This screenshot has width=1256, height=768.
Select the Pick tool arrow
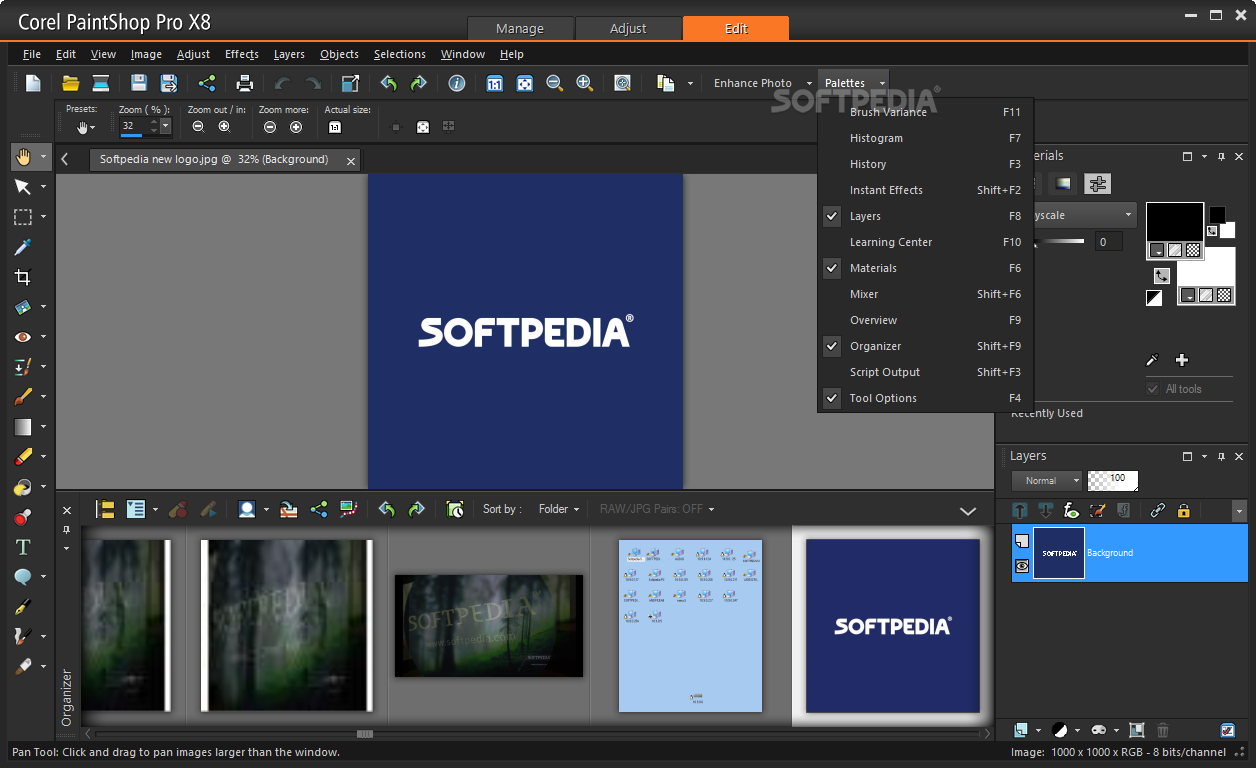coord(22,187)
